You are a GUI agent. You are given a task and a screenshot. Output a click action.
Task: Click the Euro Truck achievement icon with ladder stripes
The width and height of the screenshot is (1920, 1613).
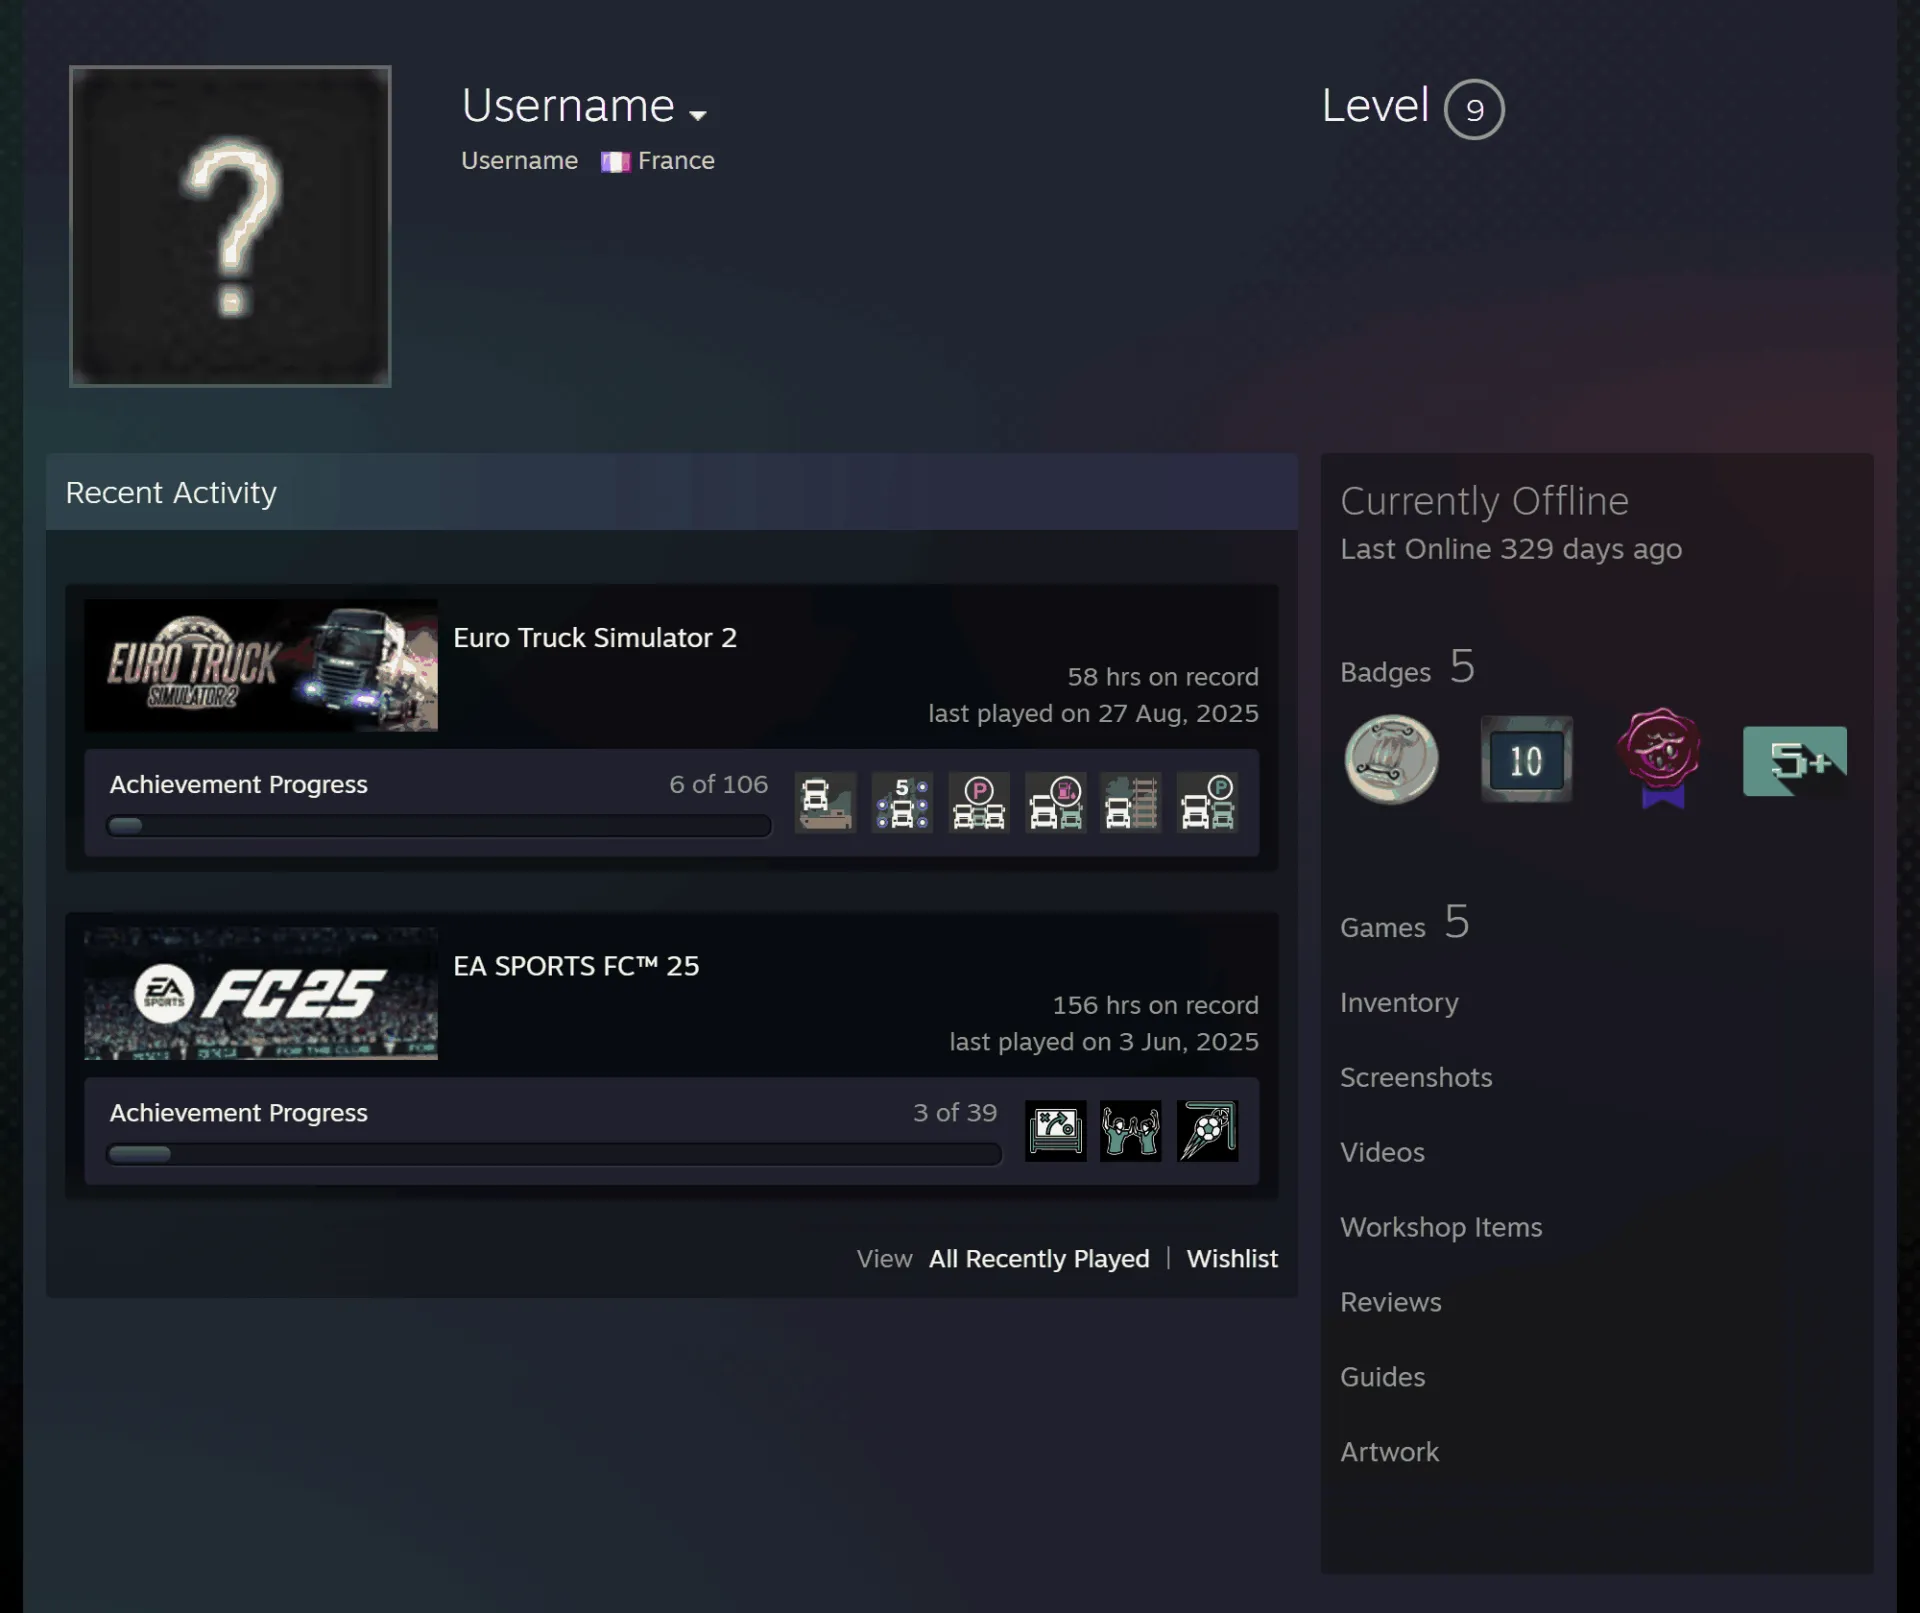pyautogui.click(x=1131, y=802)
